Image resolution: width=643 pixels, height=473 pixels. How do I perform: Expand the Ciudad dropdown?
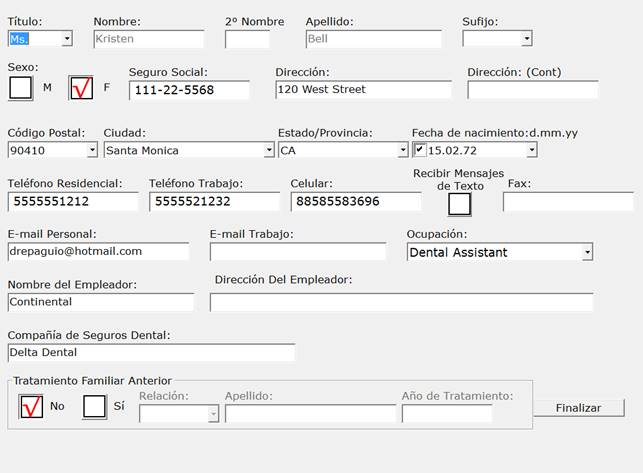(x=268, y=150)
